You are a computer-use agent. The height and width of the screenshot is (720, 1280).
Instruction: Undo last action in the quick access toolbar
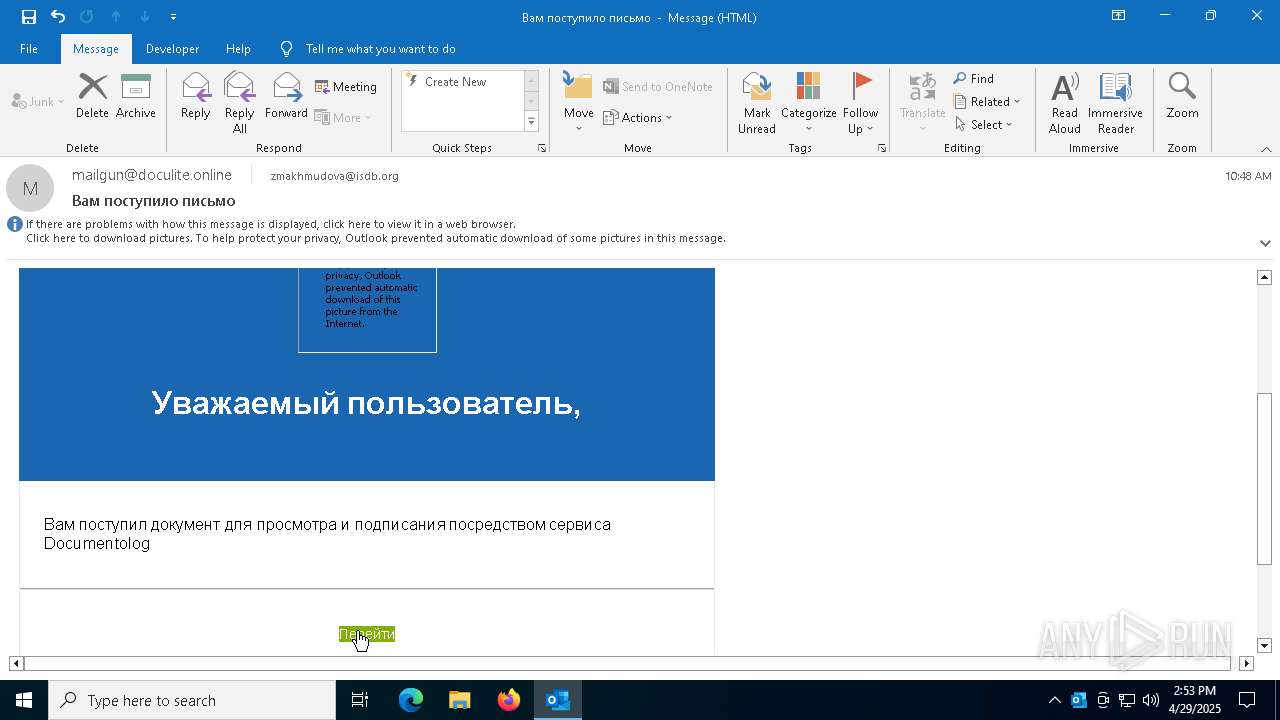pyautogui.click(x=58, y=17)
